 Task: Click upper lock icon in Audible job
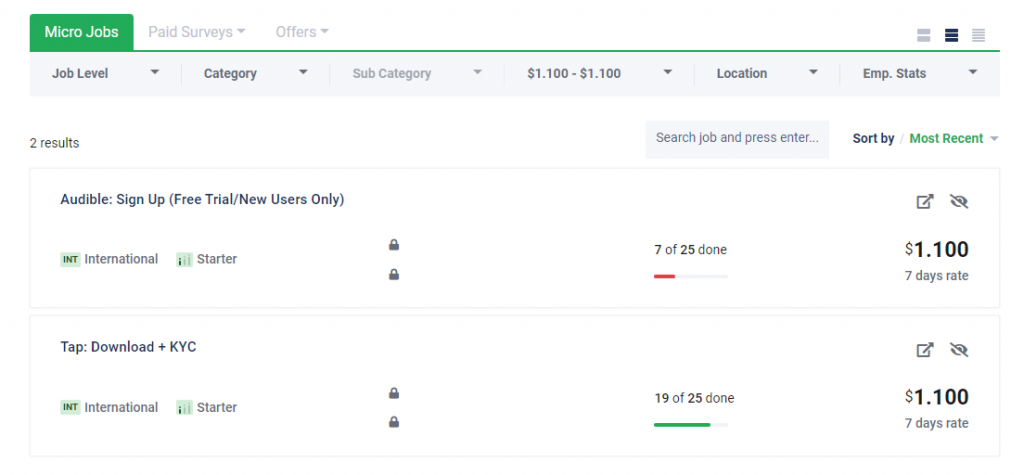pyautogui.click(x=394, y=245)
